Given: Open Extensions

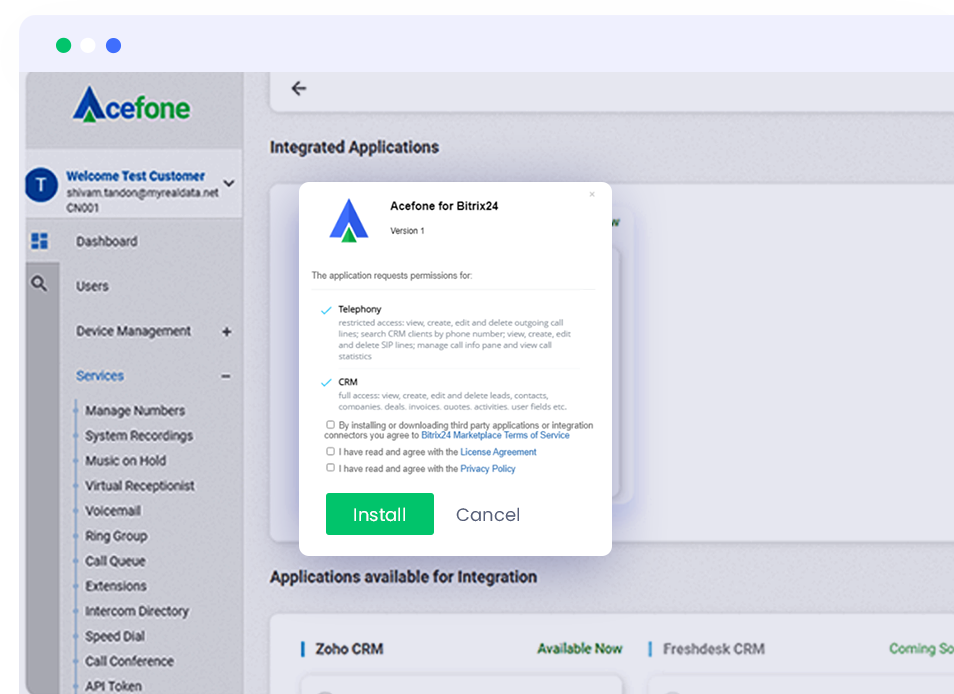Looking at the screenshot, I should coord(116,586).
